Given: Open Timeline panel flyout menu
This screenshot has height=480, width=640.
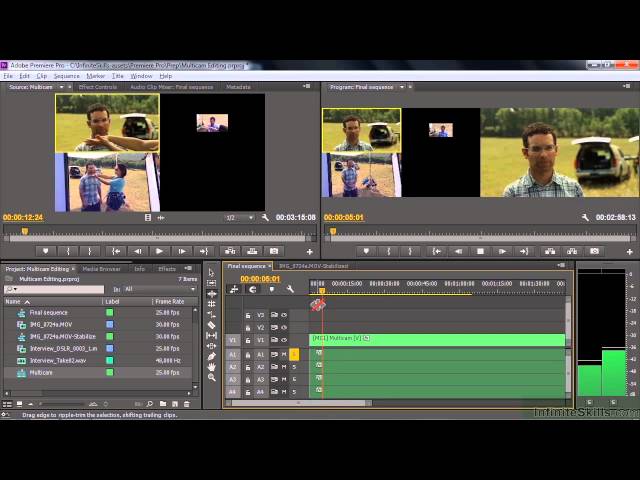Looking at the screenshot, I should pos(562,265).
